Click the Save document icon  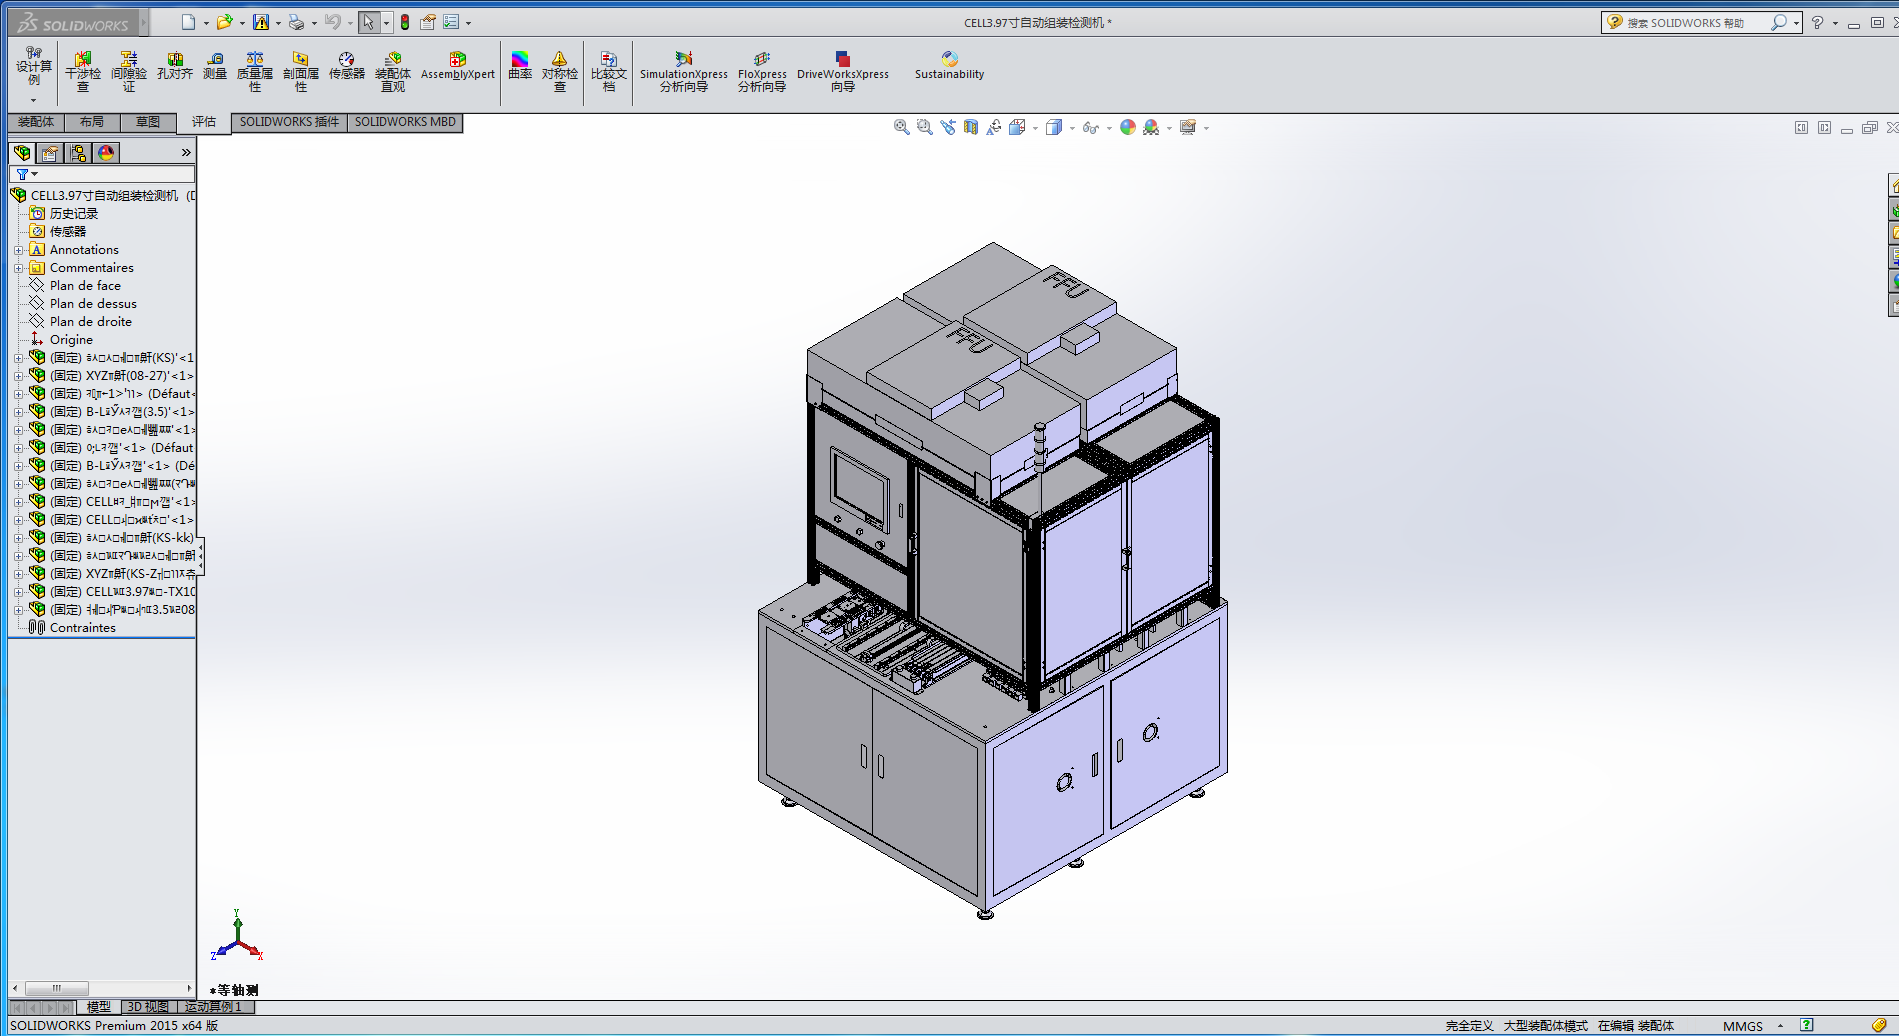261,22
